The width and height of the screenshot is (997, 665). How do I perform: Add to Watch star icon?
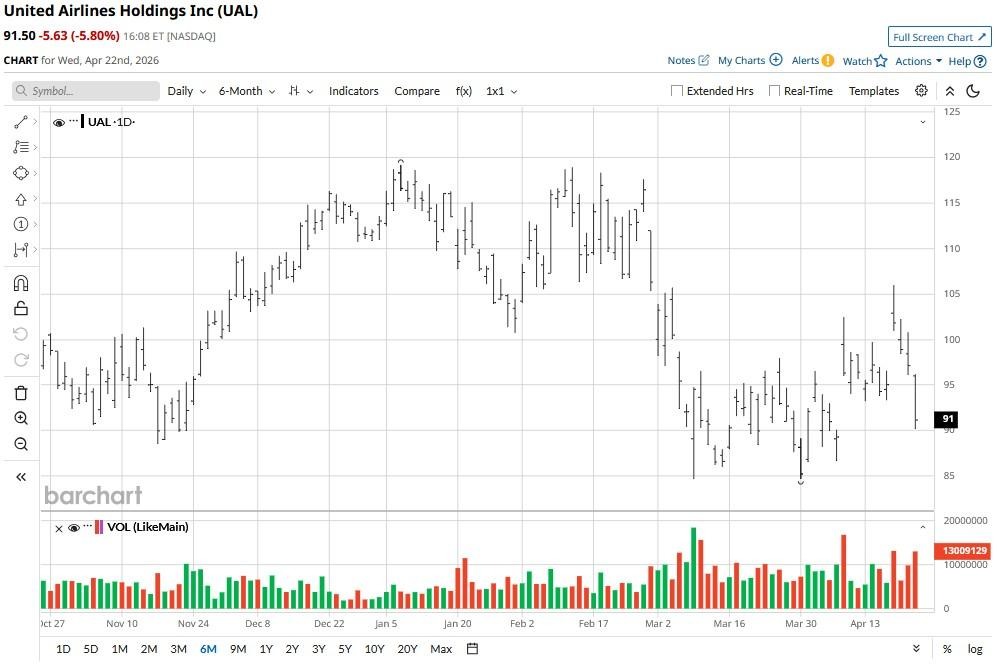[x=881, y=60]
